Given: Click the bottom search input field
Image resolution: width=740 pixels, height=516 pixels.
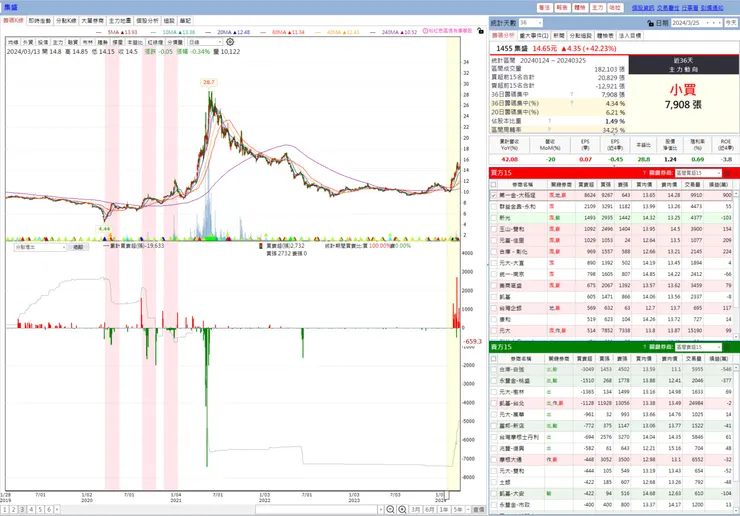Looking at the screenshot, I should [316, 509].
